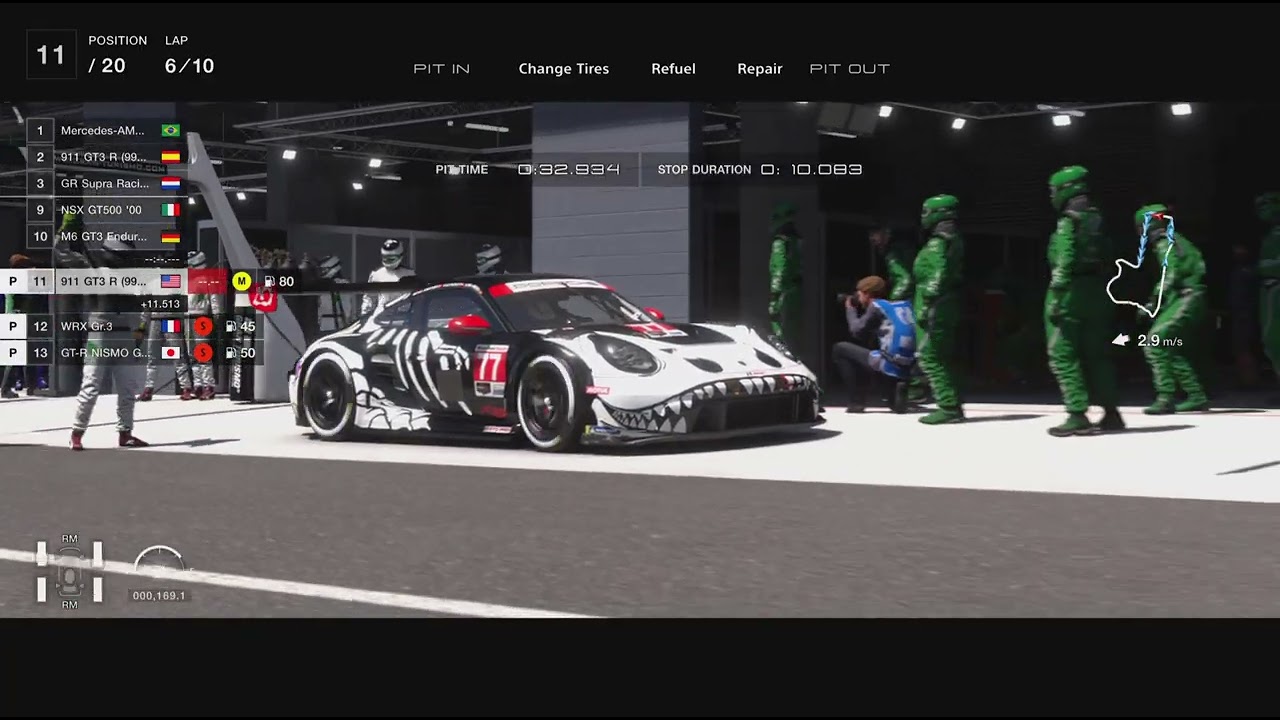The width and height of the screenshot is (1280, 720).
Task: Click the wind direction arrow icon
Action: coord(1121,341)
